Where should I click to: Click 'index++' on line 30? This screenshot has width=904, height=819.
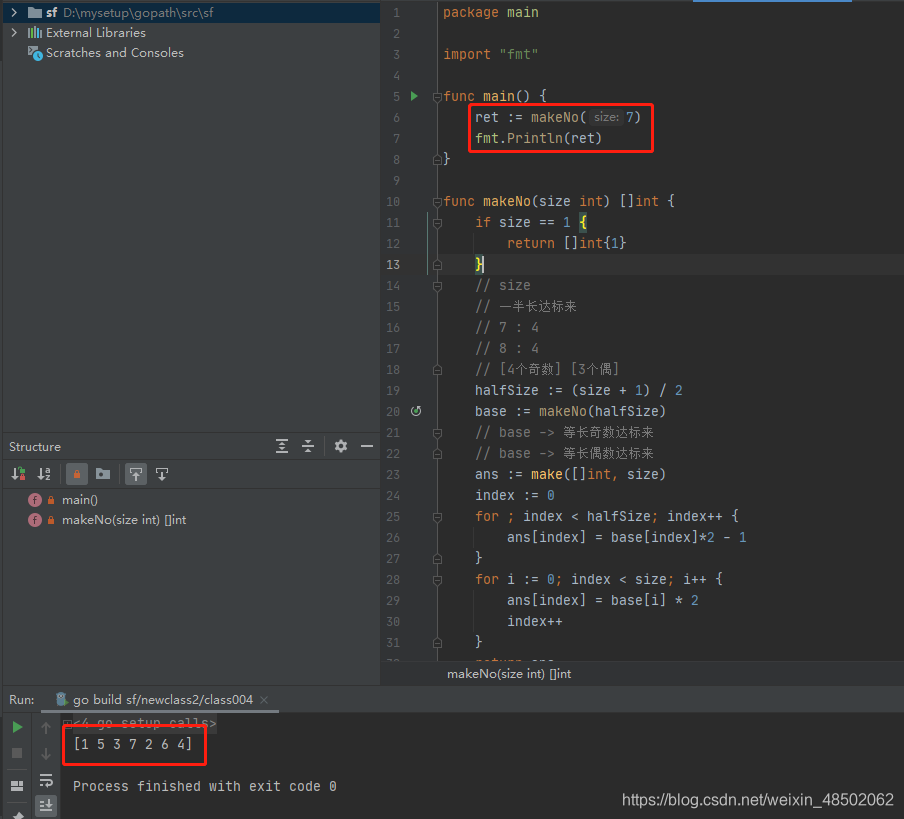coord(534,621)
